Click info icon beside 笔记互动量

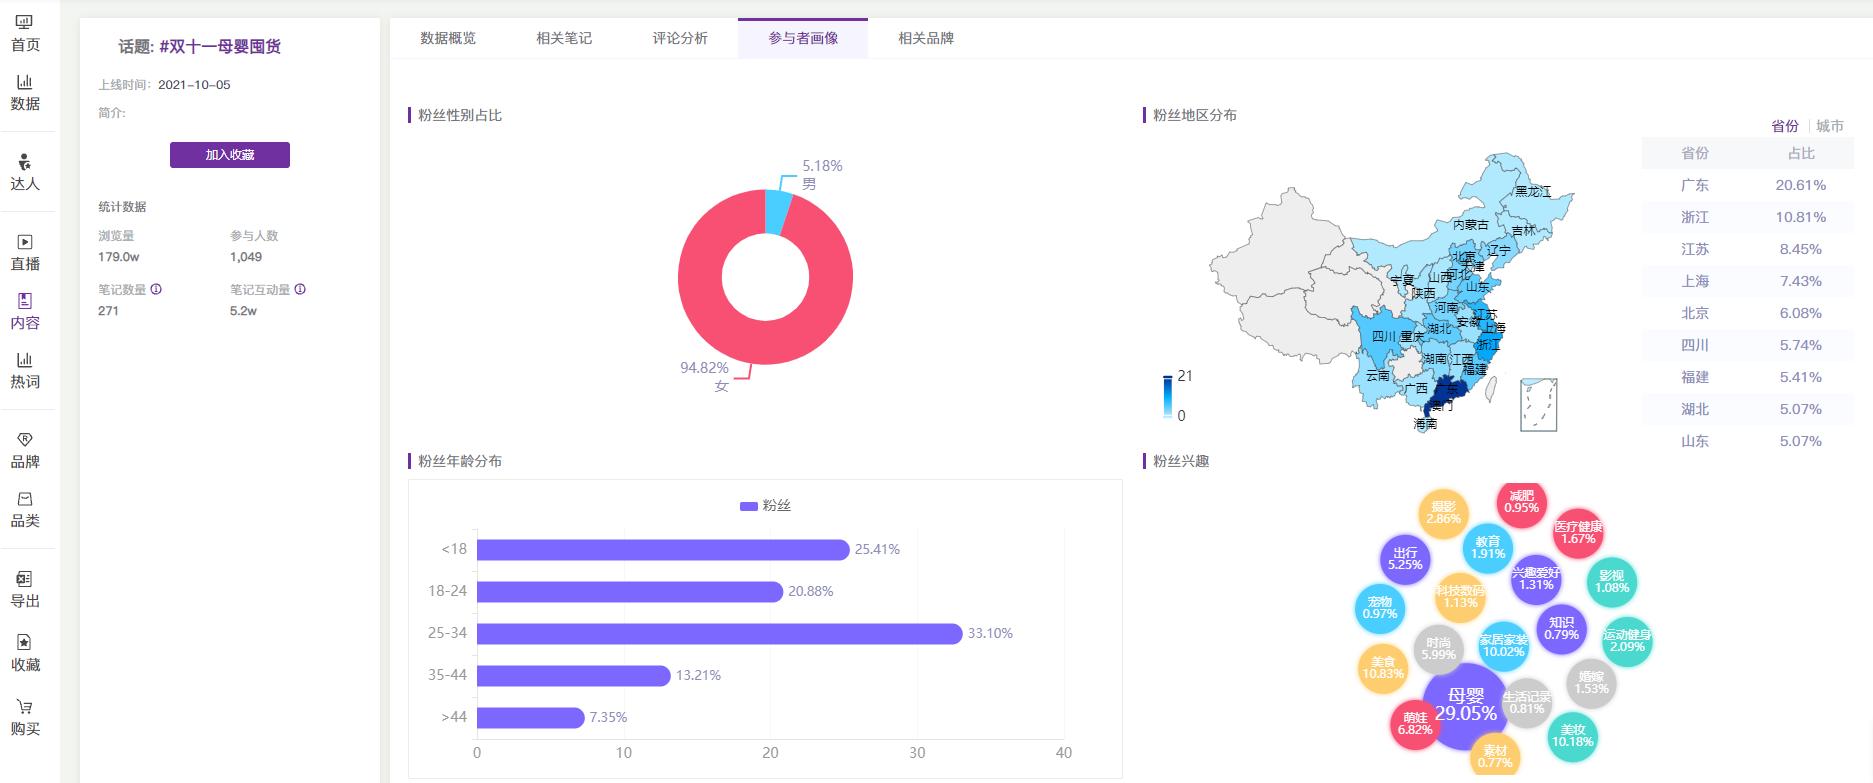[x=300, y=289]
